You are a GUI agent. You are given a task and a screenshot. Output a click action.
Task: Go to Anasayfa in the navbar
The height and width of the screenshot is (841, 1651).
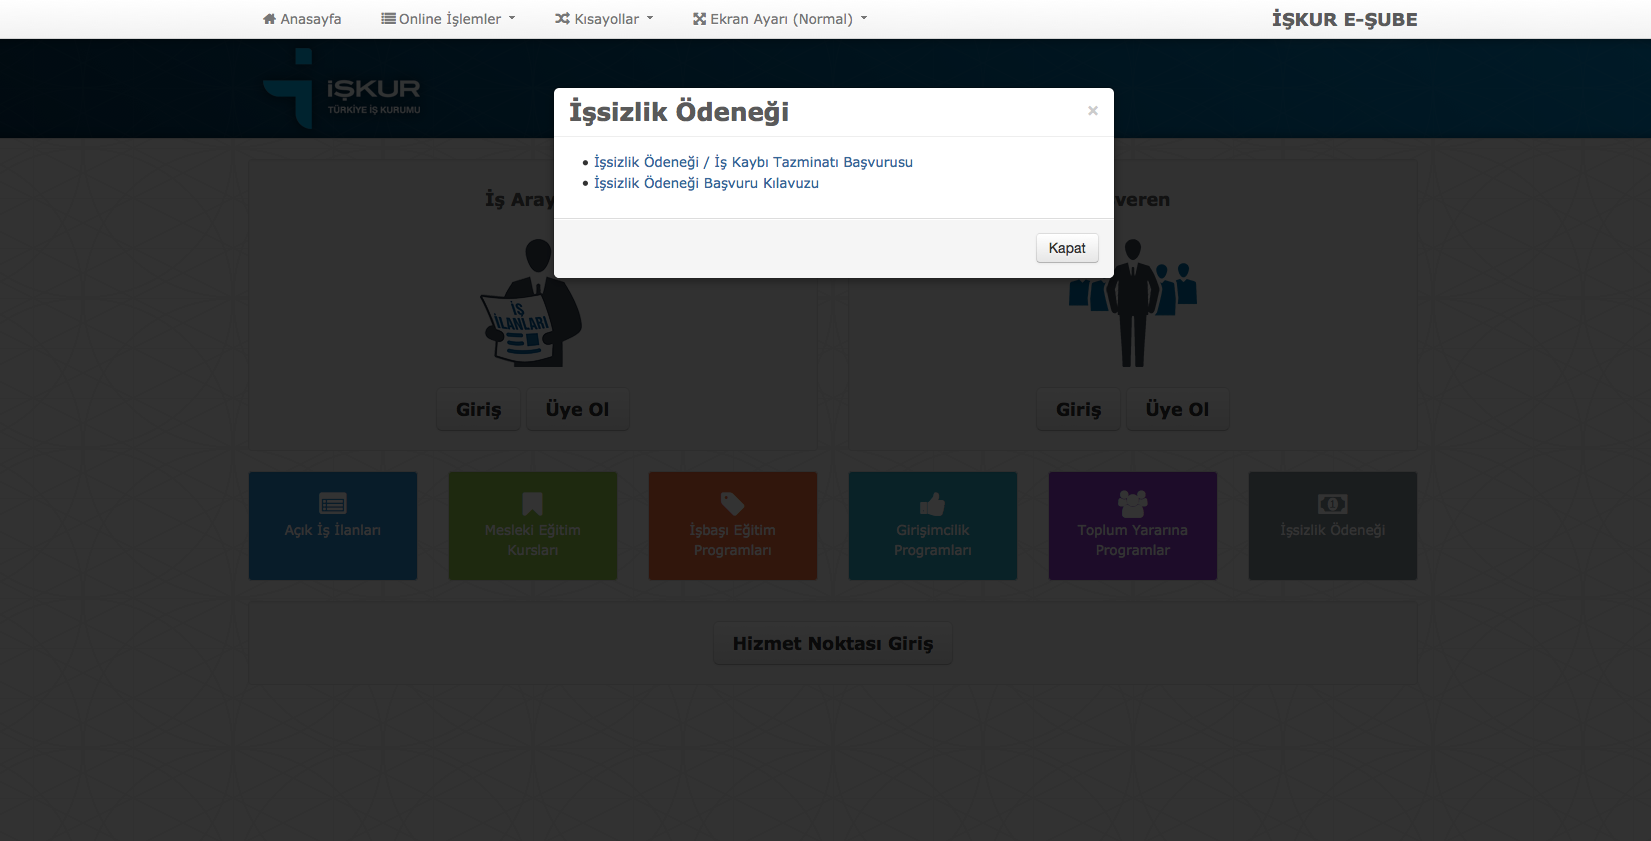[302, 19]
